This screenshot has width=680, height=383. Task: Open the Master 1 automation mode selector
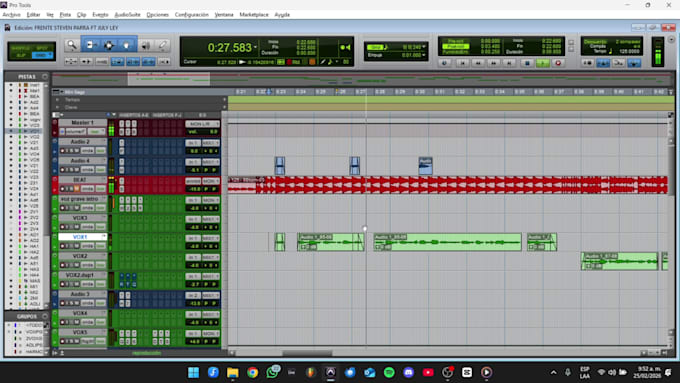(96, 131)
